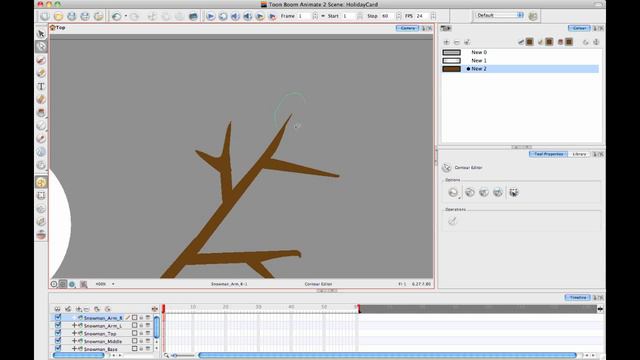Viewport: 640px width, 360px height.
Task: Click the reset view icon in Camera status bar
Action: pyautogui.click(x=54, y=284)
